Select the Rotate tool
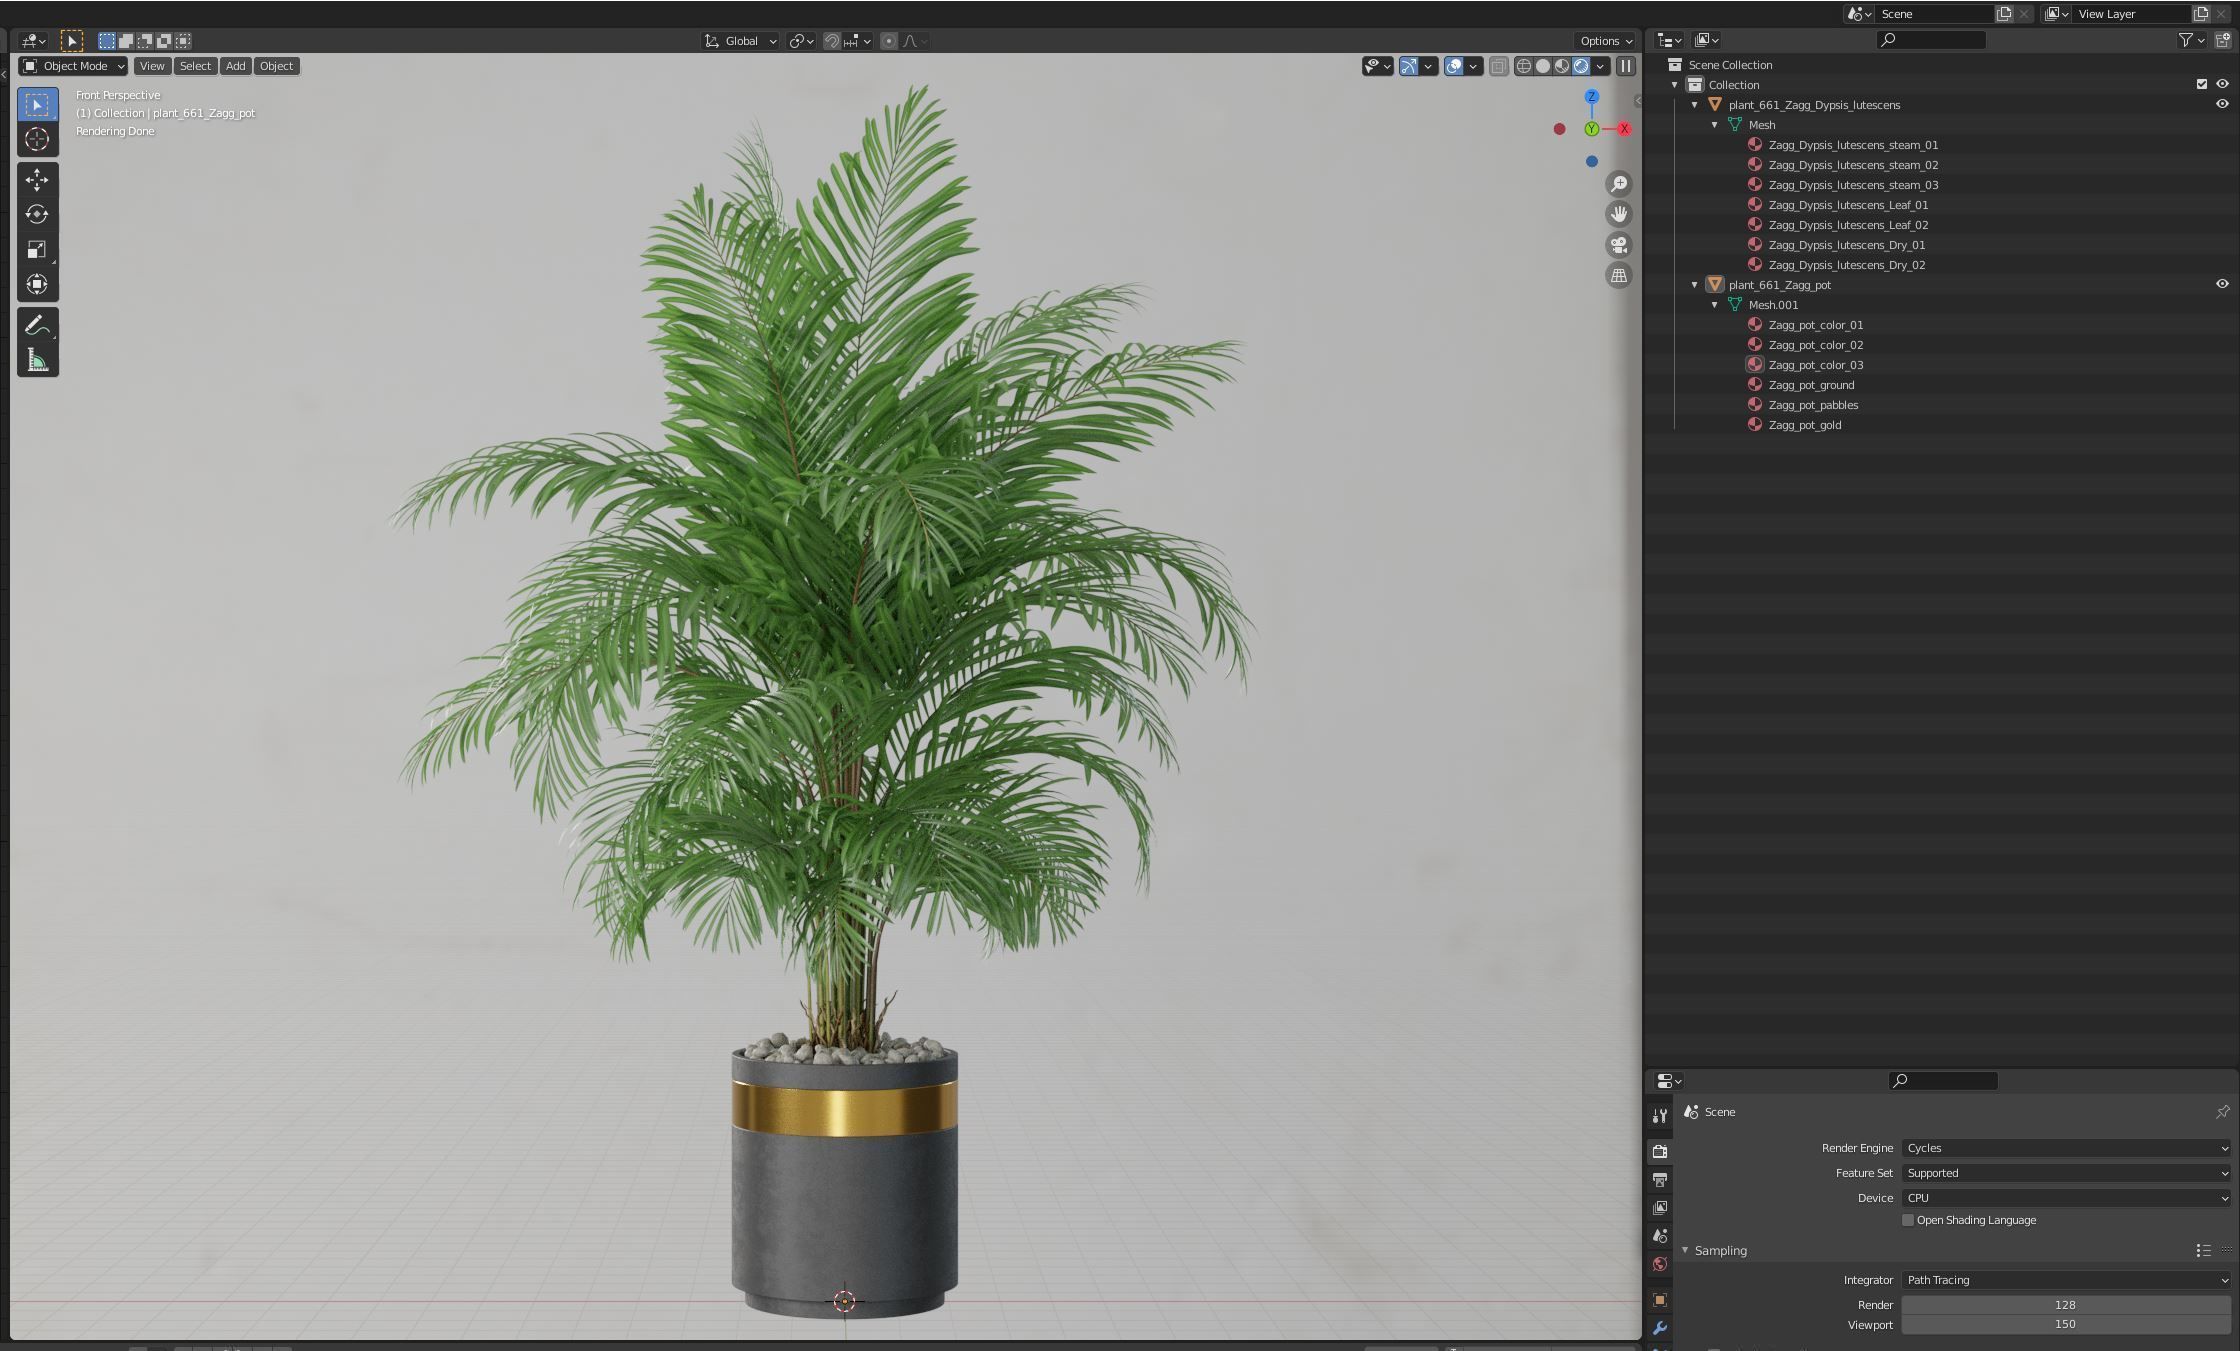This screenshot has height=1351, width=2240. [37, 215]
